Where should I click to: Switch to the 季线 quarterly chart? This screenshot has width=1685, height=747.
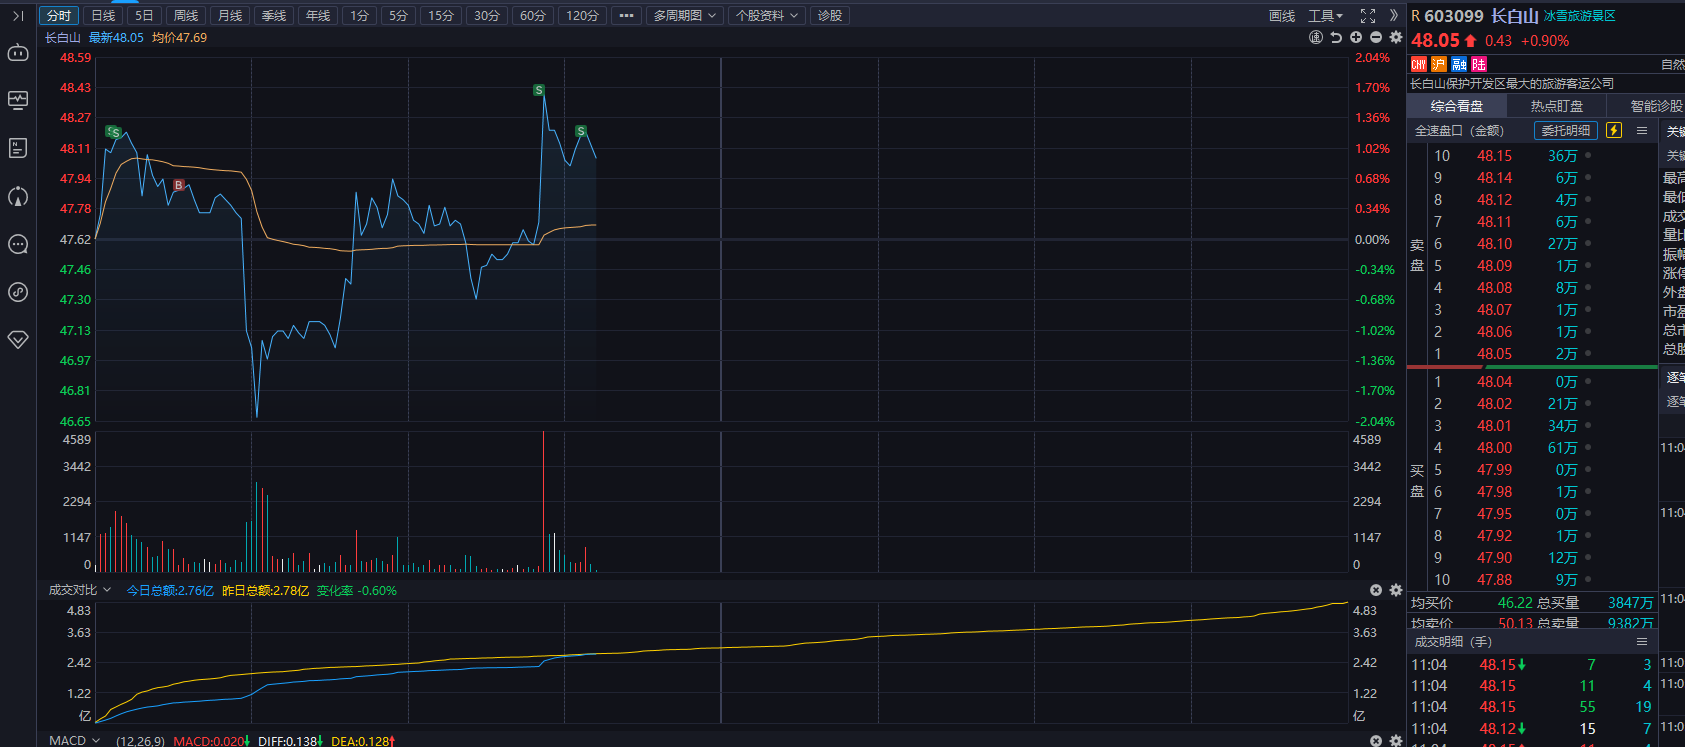(274, 16)
